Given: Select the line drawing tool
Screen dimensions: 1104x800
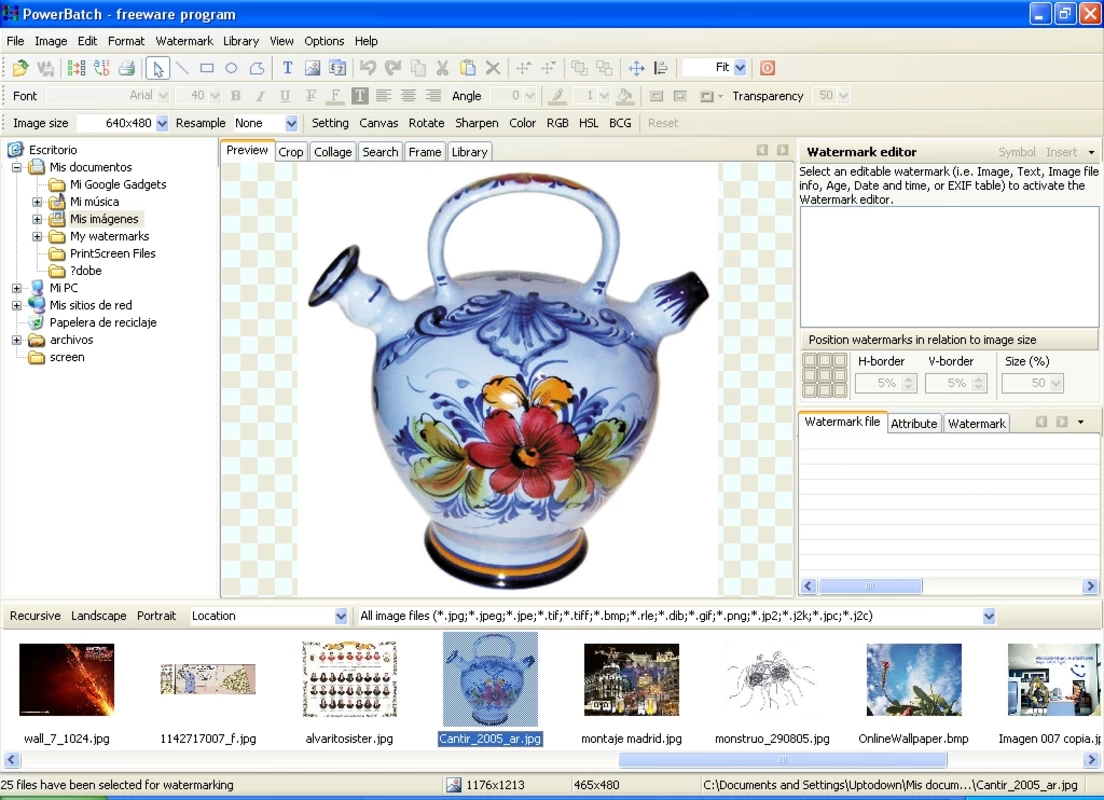Looking at the screenshot, I should [182, 68].
